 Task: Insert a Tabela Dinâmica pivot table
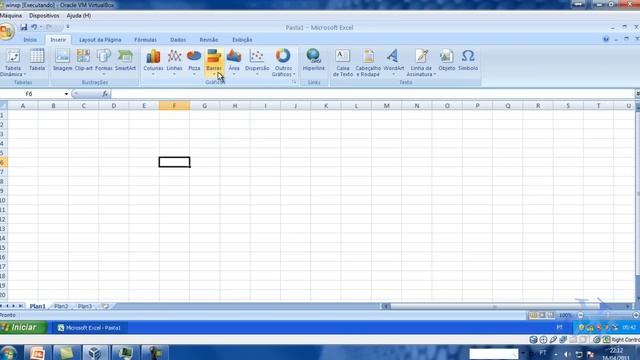[13, 62]
